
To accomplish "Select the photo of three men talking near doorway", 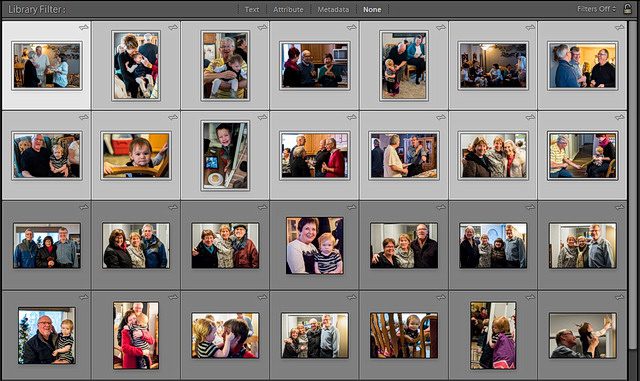I will pos(582,65).
